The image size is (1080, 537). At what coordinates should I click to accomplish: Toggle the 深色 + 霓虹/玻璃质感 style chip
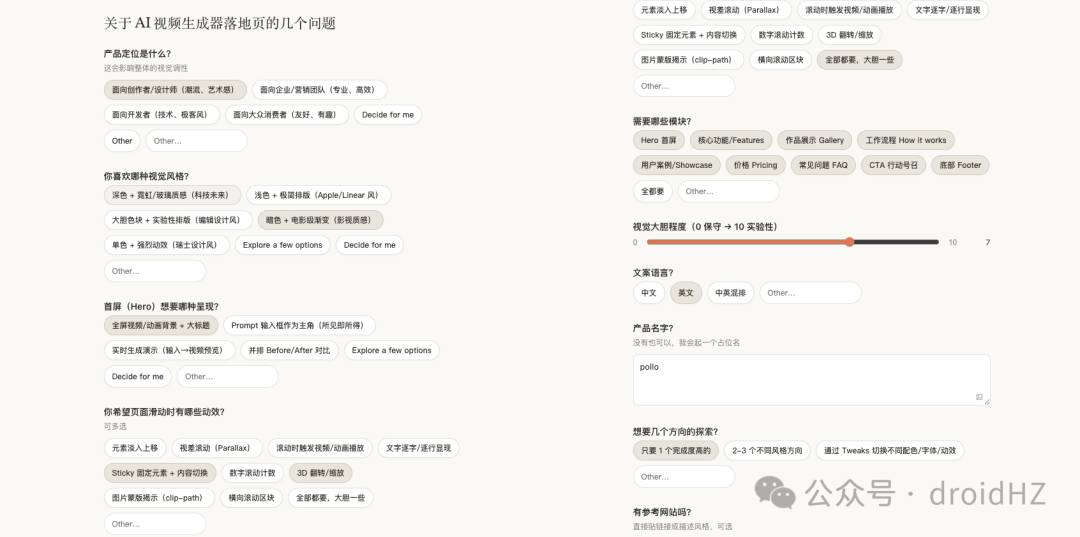(172, 195)
